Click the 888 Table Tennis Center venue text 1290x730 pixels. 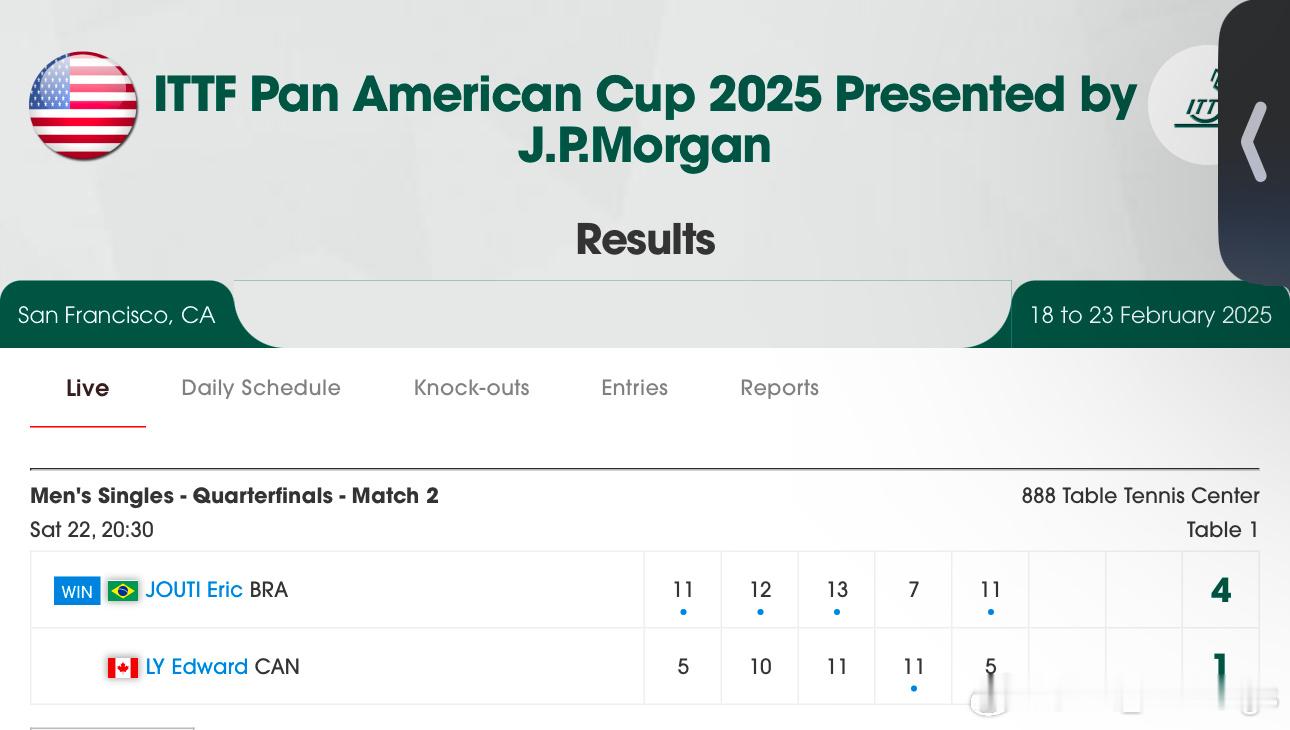point(1140,496)
